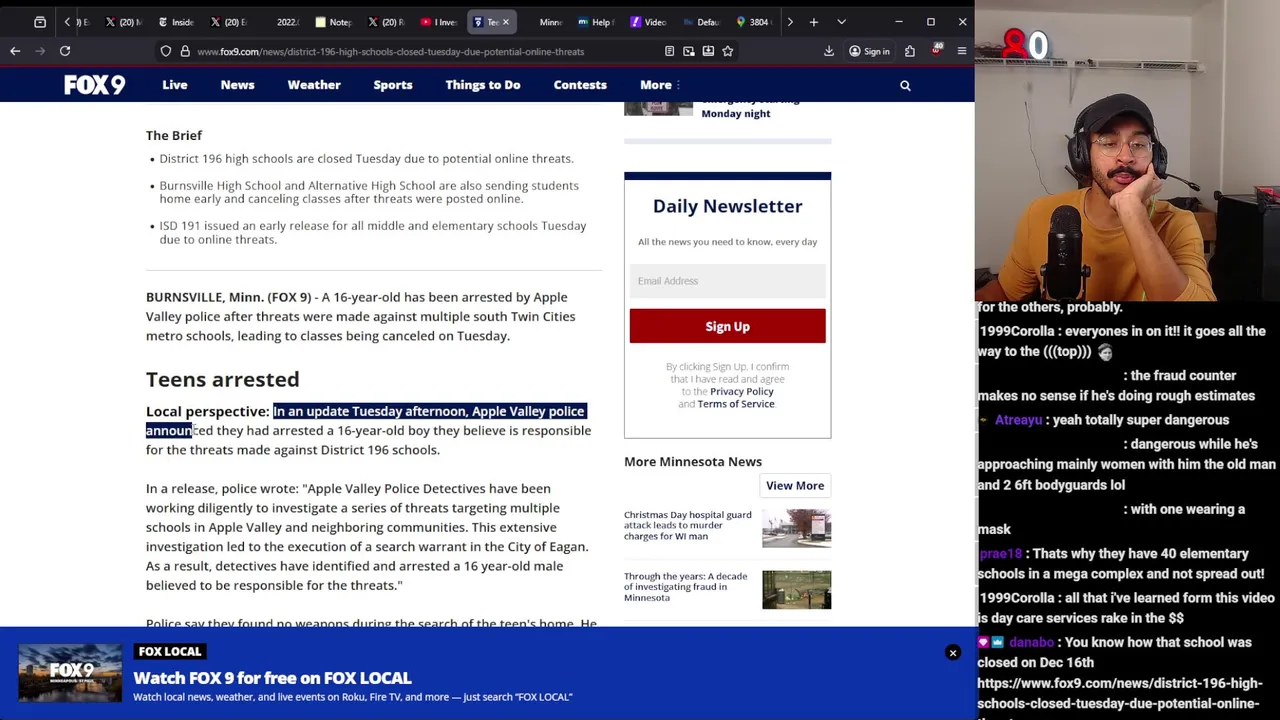The height and width of the screenshot is (720, 1280).
Task: Focus the Email Address field
Action: pos(727,281)
